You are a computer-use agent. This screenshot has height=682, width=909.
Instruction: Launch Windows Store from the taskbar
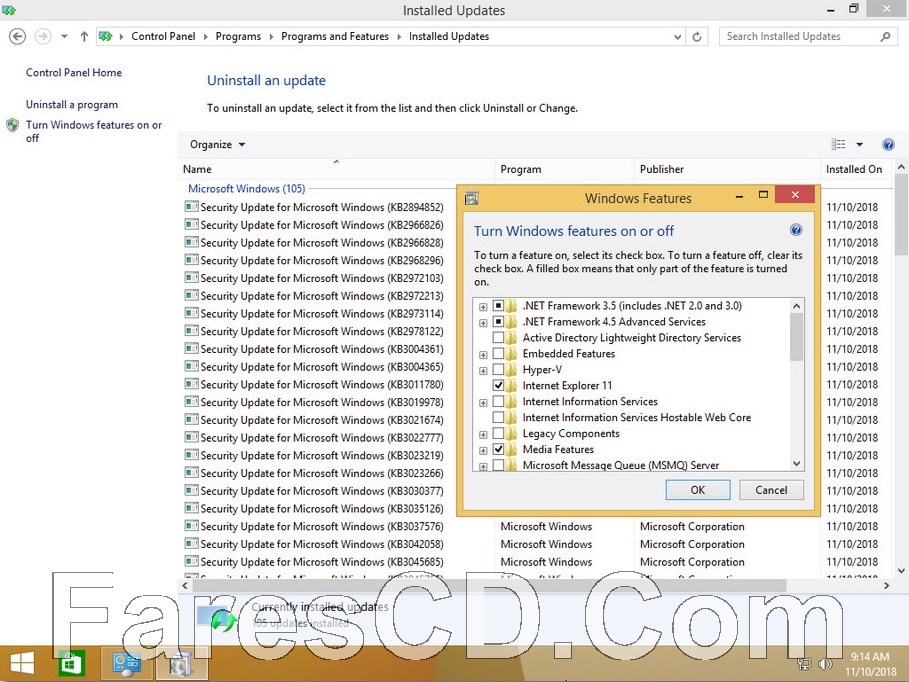(71, 664)
